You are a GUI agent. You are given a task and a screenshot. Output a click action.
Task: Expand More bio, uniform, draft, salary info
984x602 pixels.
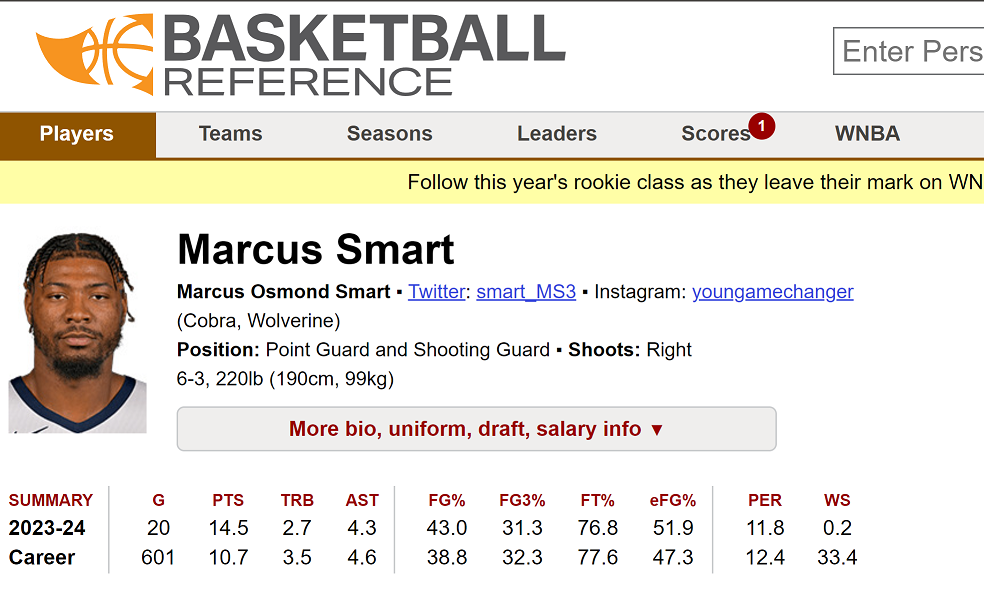point(476,429)
